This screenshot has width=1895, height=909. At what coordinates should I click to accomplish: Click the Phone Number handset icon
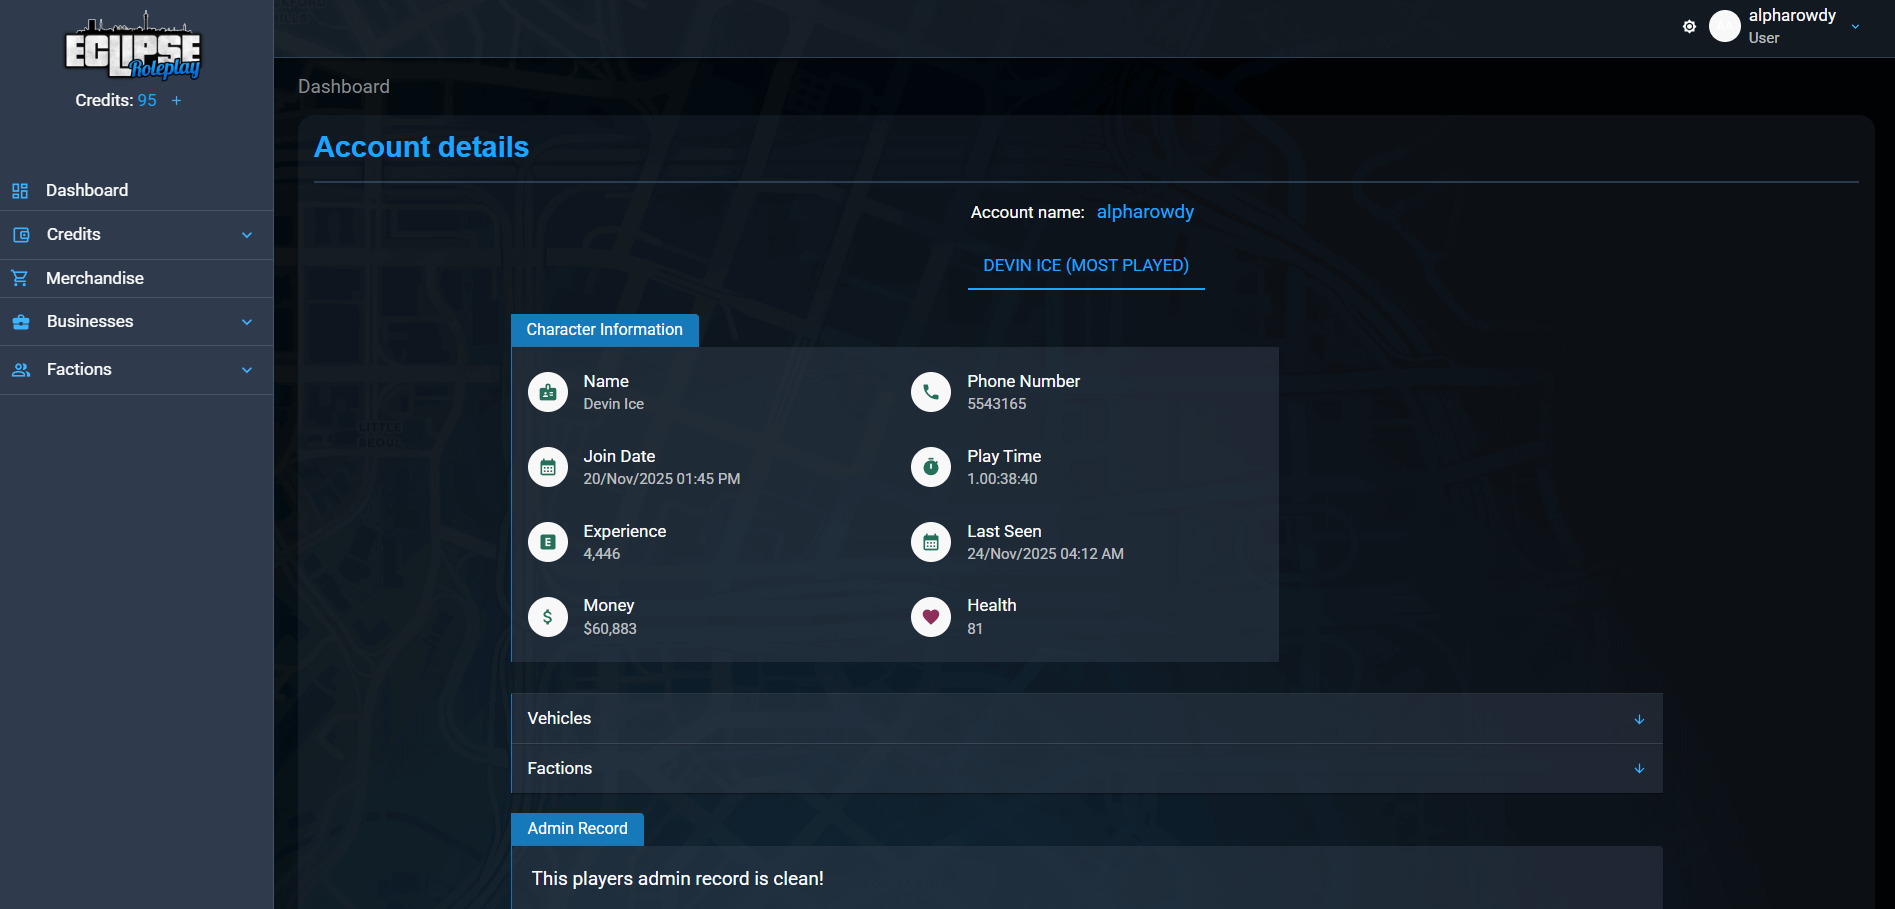click(931, 392)
